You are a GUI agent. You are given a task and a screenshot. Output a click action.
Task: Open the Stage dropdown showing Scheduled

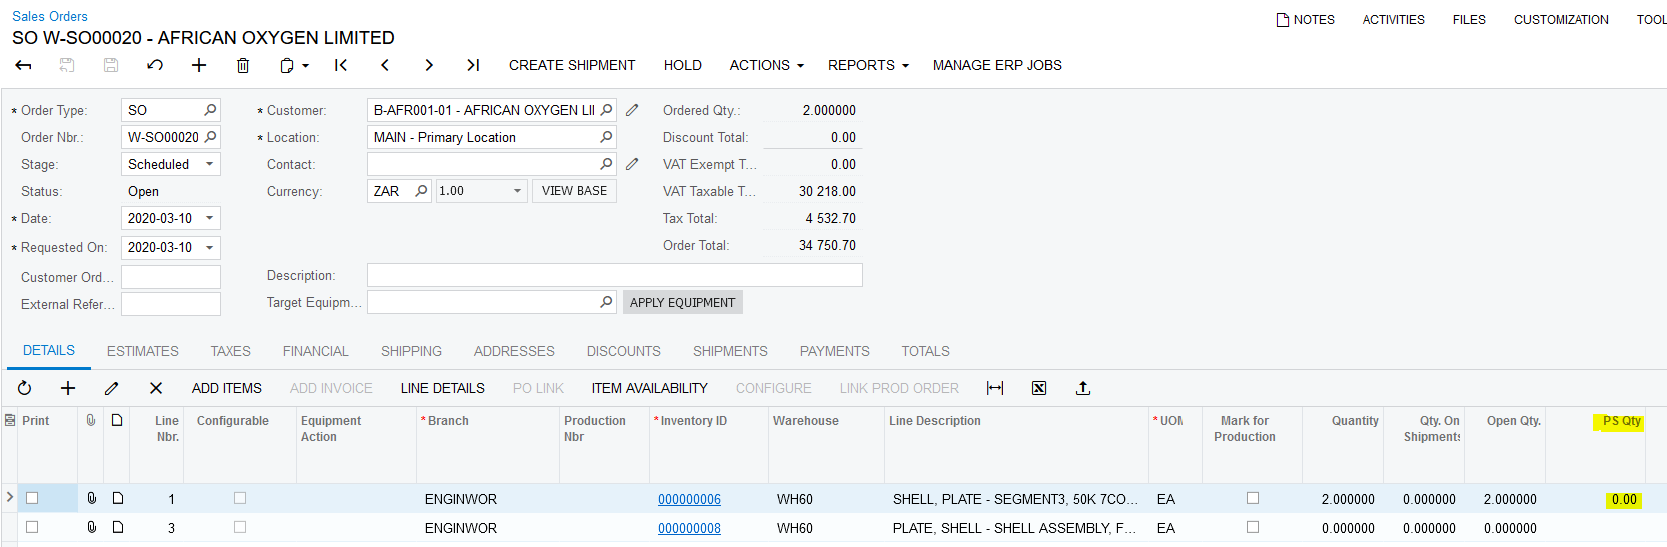[209, 164]
